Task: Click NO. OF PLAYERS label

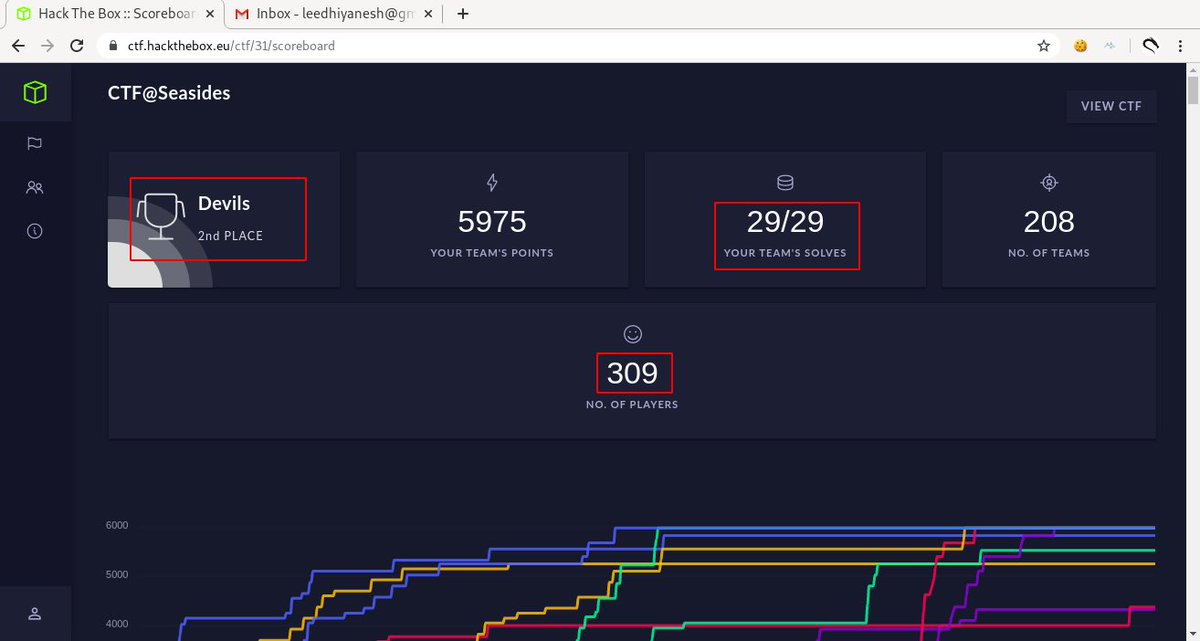Action: (632, 405)
